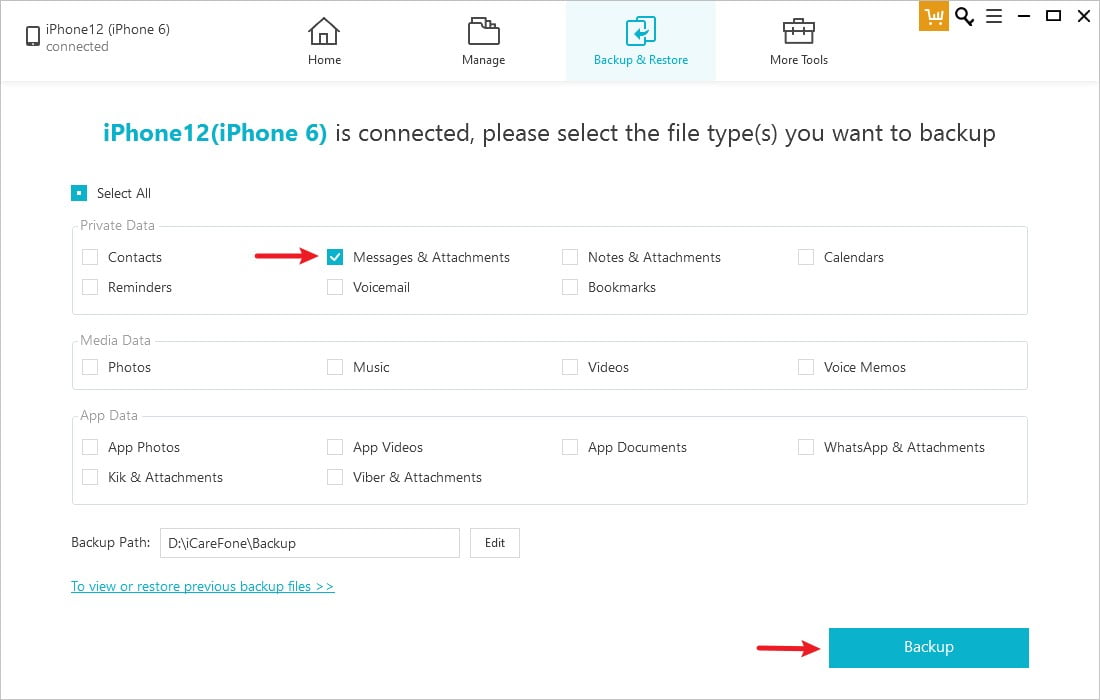Enable WhatsApp & Attachments backup

[806, 447]
